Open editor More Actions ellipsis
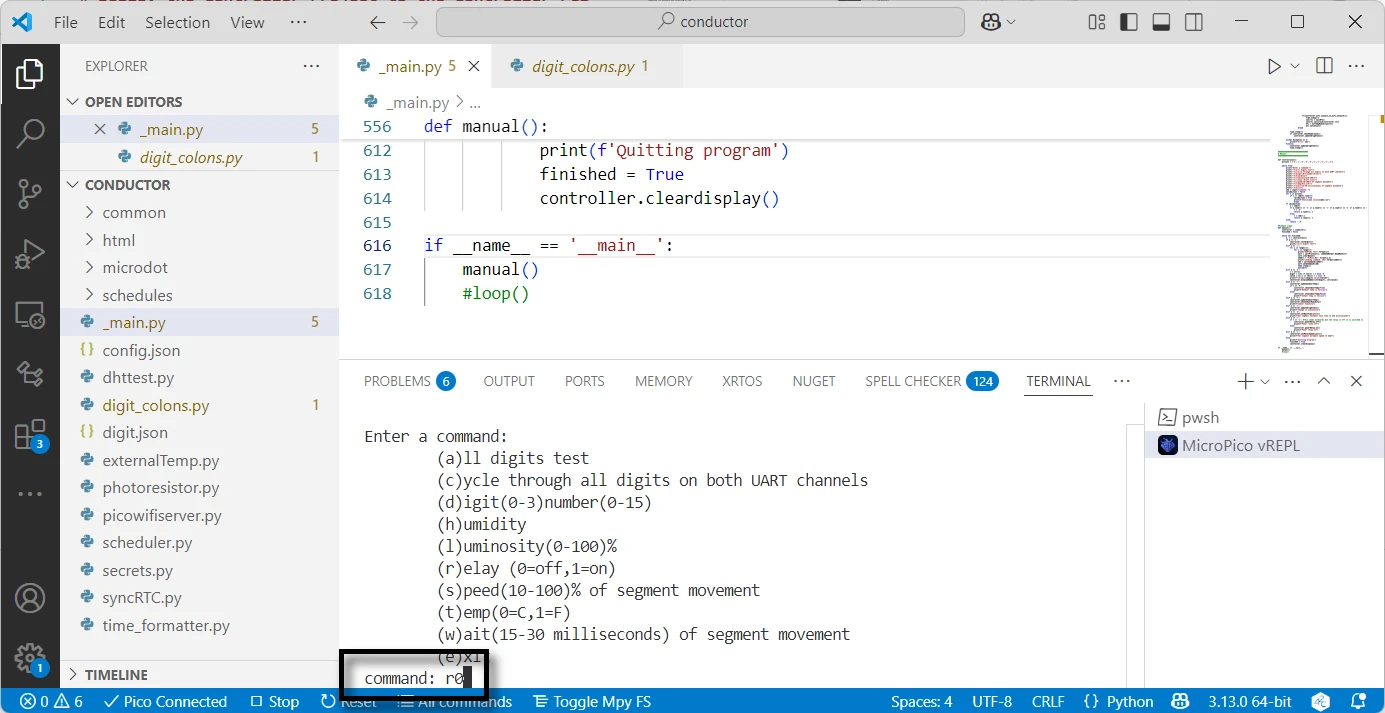 (x=1356, y=66)
